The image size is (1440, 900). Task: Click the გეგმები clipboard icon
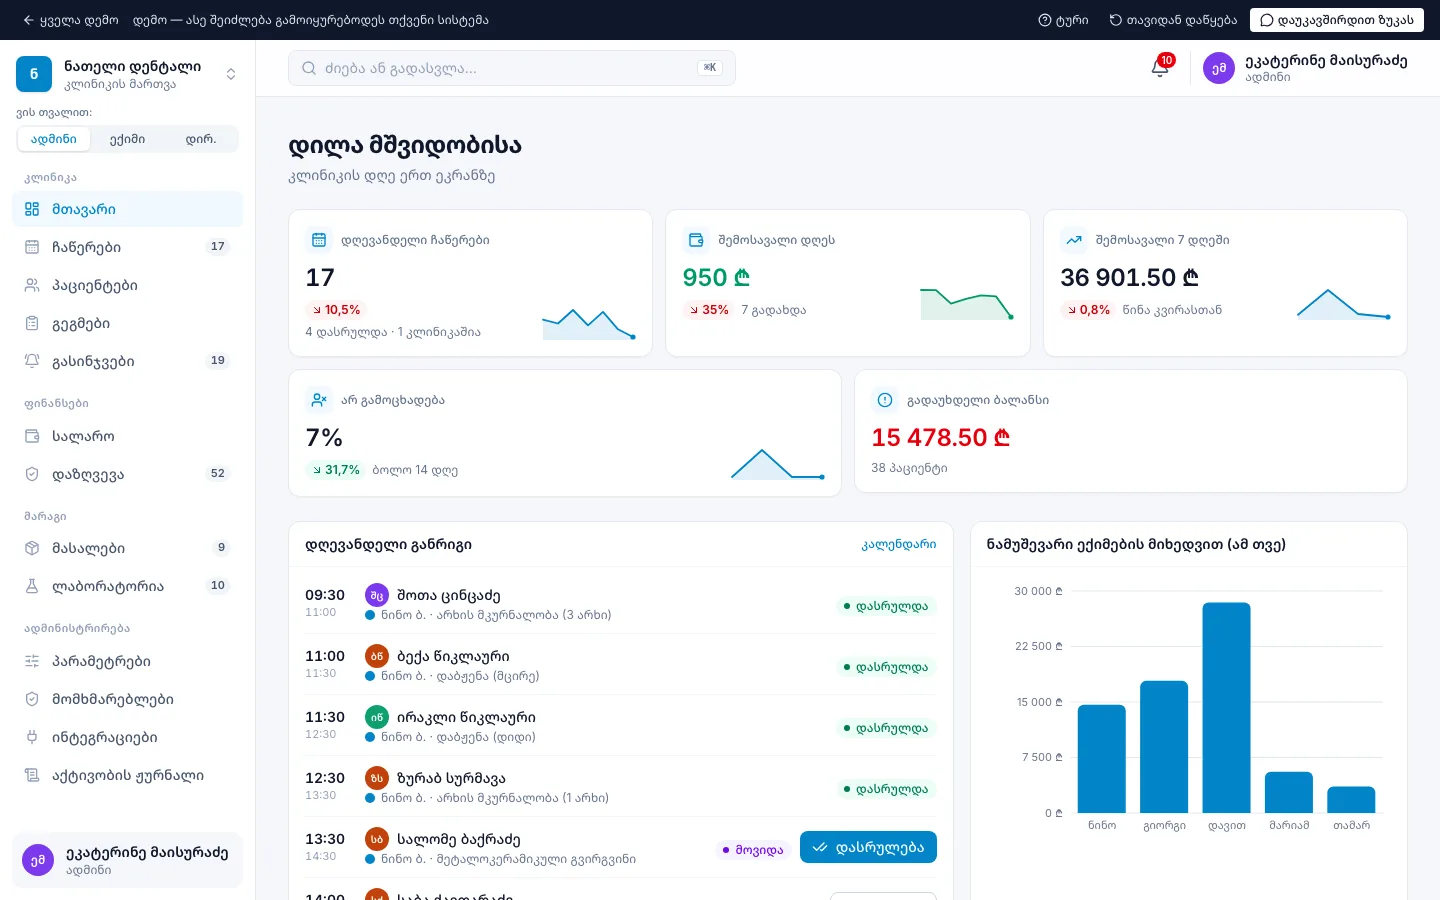[32, 323]
